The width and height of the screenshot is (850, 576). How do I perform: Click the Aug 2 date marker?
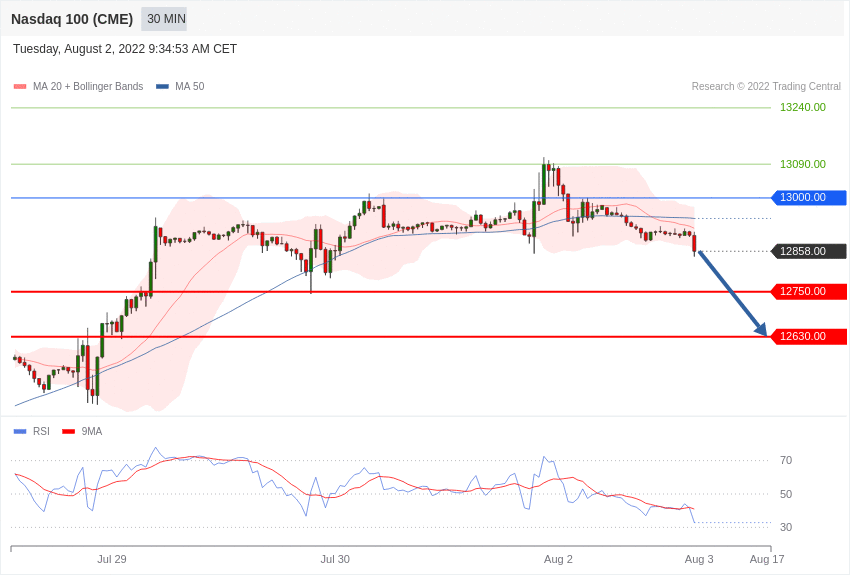click(x=558, y=559)
